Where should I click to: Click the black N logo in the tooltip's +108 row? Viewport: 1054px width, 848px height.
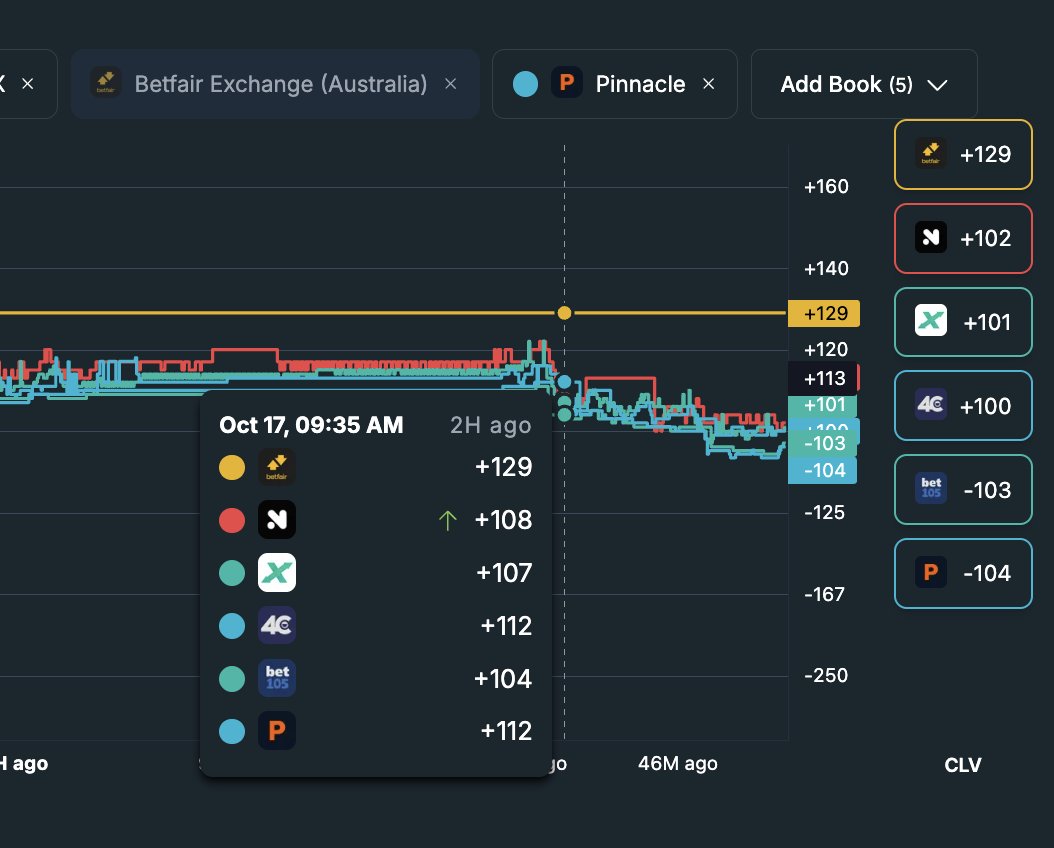[277, 519]
